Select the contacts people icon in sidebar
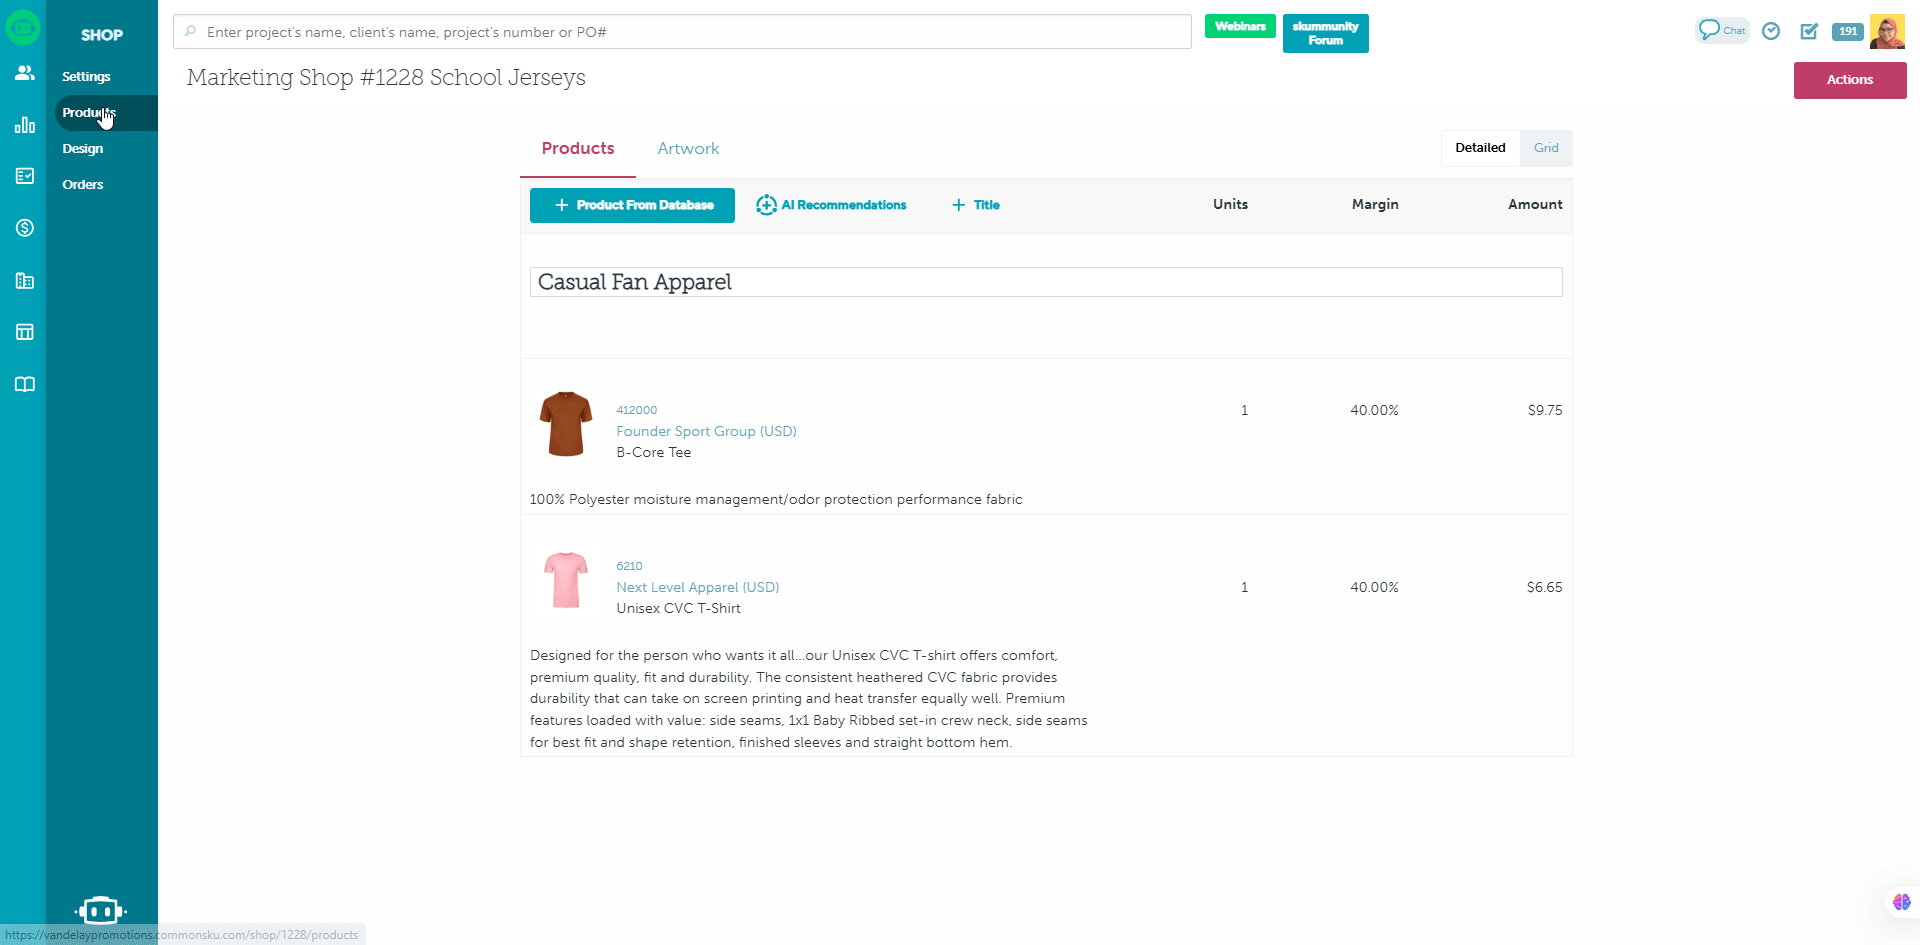Viewport: 1920px width, 945px height. tap(23, 73)
